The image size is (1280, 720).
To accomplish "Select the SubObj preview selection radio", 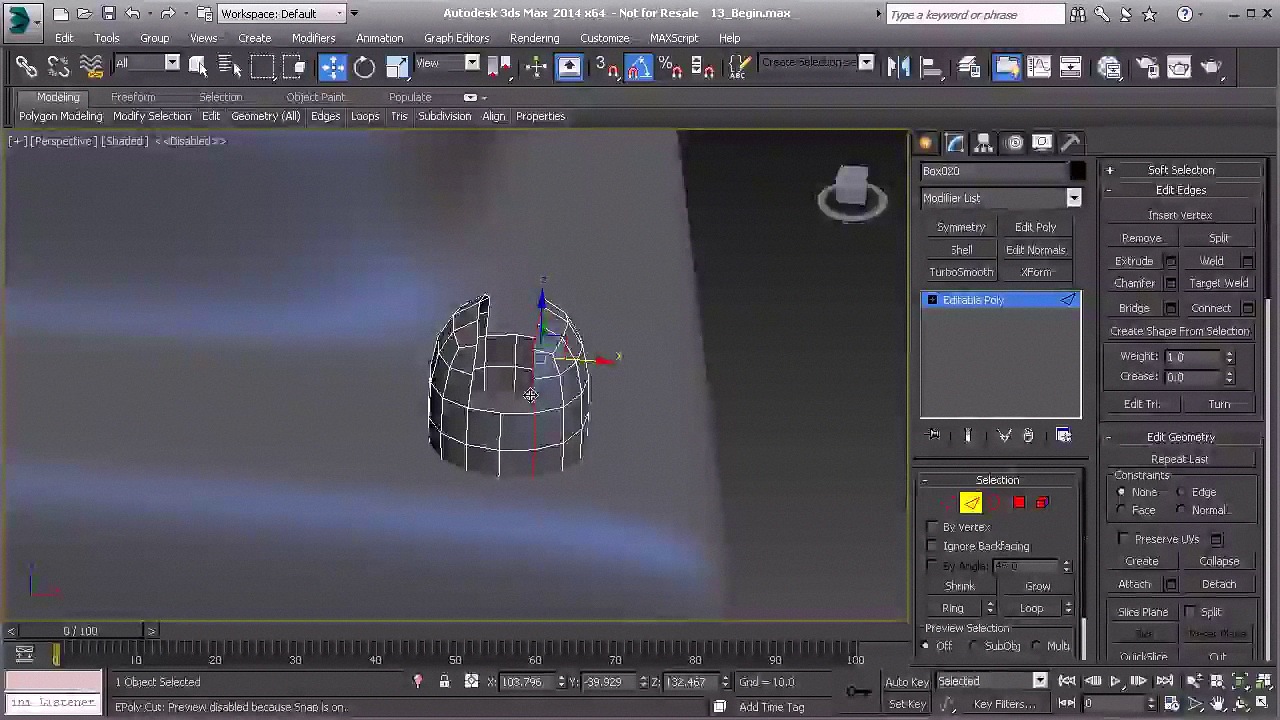I will (x=973, y=646).
